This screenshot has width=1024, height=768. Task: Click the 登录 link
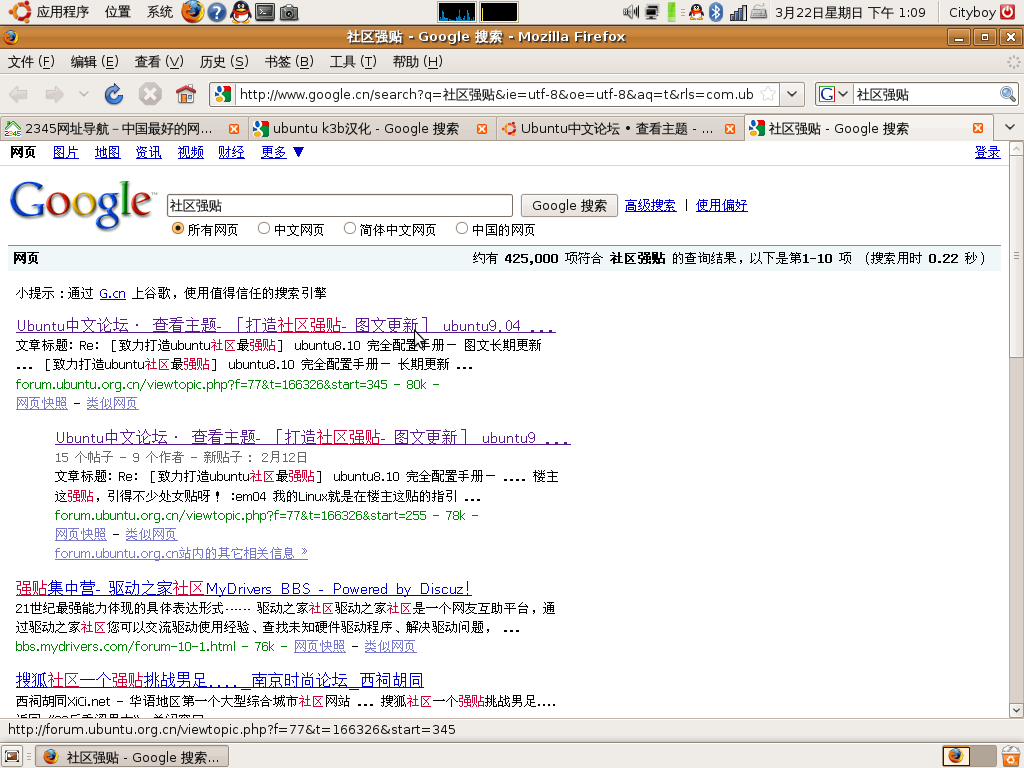click(x=987, y=152)
